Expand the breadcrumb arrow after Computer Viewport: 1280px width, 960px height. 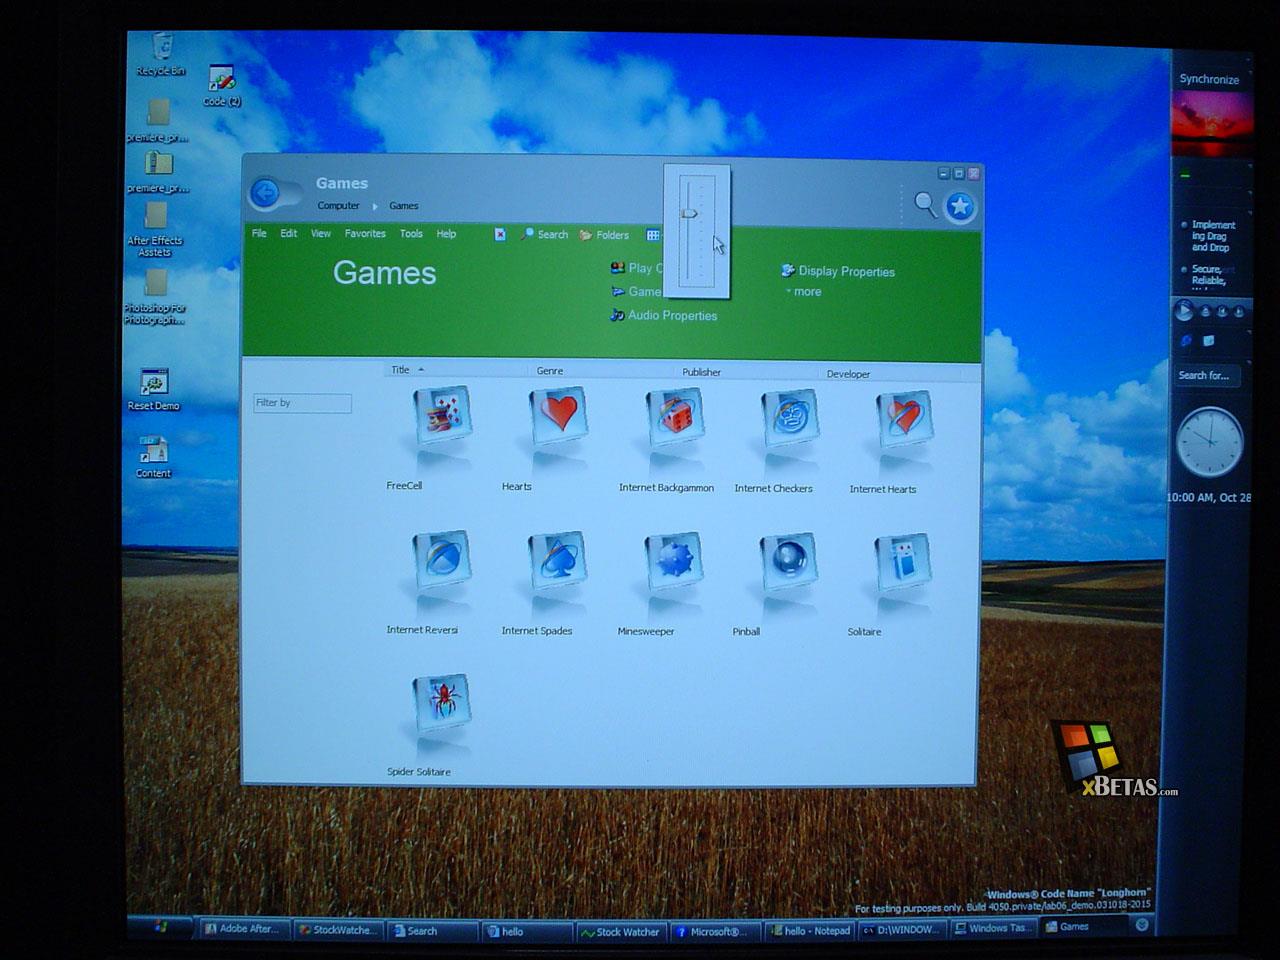(375, 207)
